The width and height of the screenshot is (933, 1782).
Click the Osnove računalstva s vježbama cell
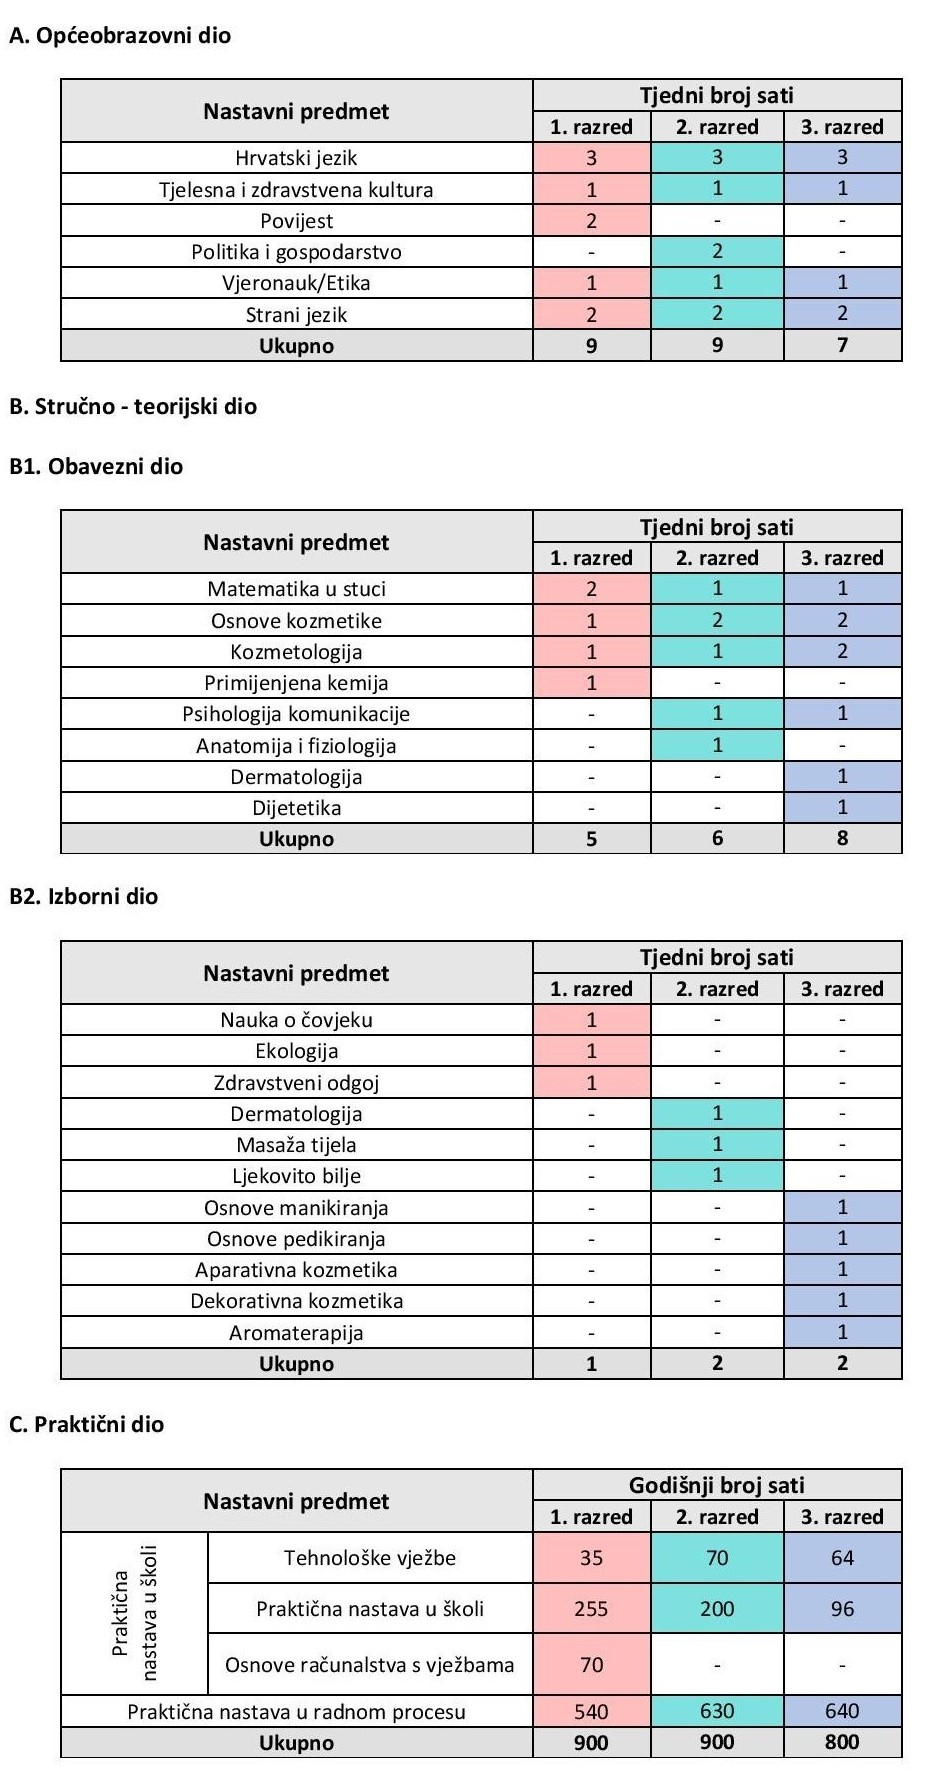pos(370,1665)
